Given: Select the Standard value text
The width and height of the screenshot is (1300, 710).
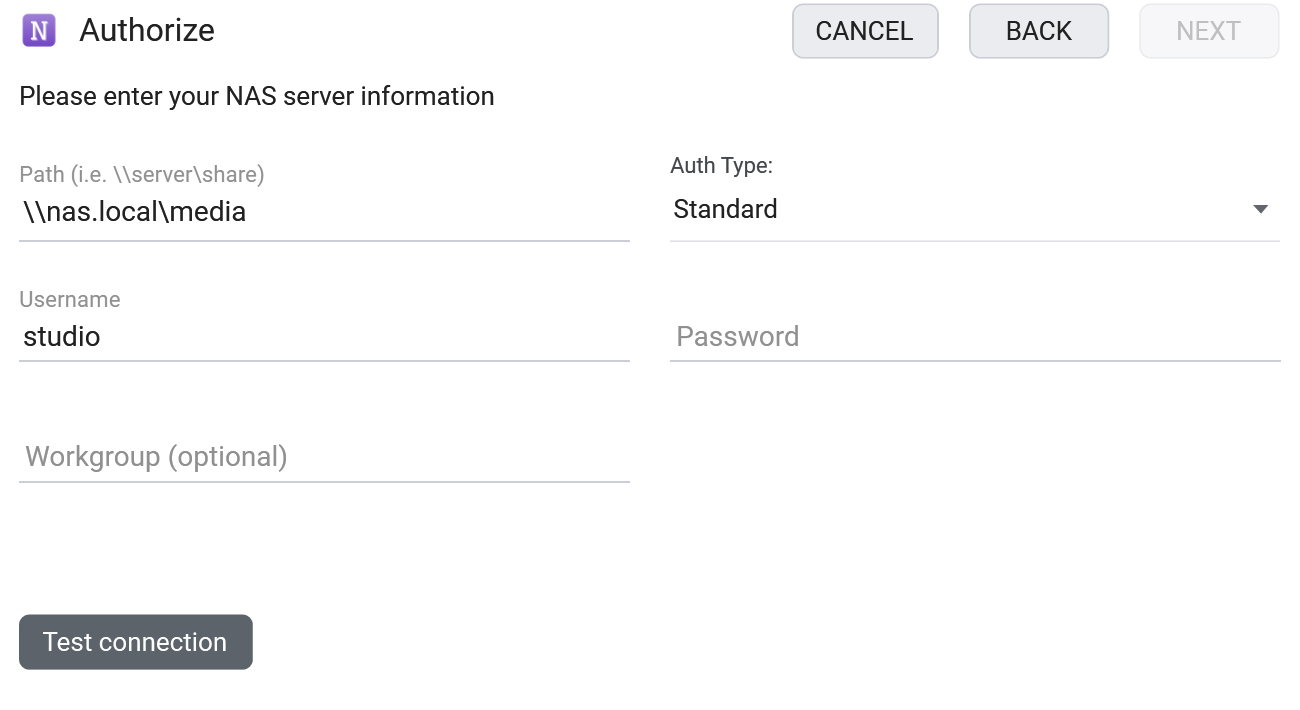Looking at the screenshot, I should click(x=726, y=209).
